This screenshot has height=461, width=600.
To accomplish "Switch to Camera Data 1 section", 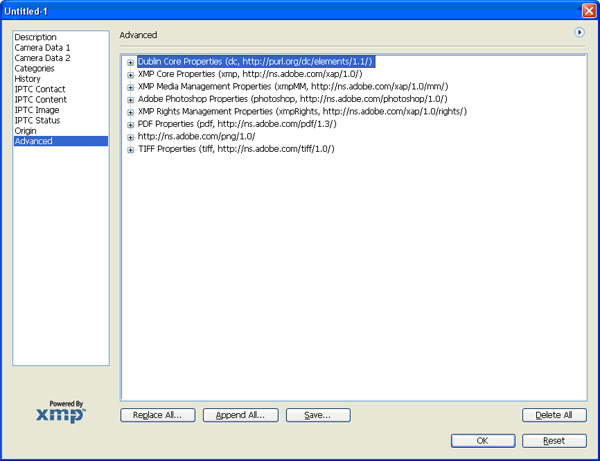I will point(42,48).
